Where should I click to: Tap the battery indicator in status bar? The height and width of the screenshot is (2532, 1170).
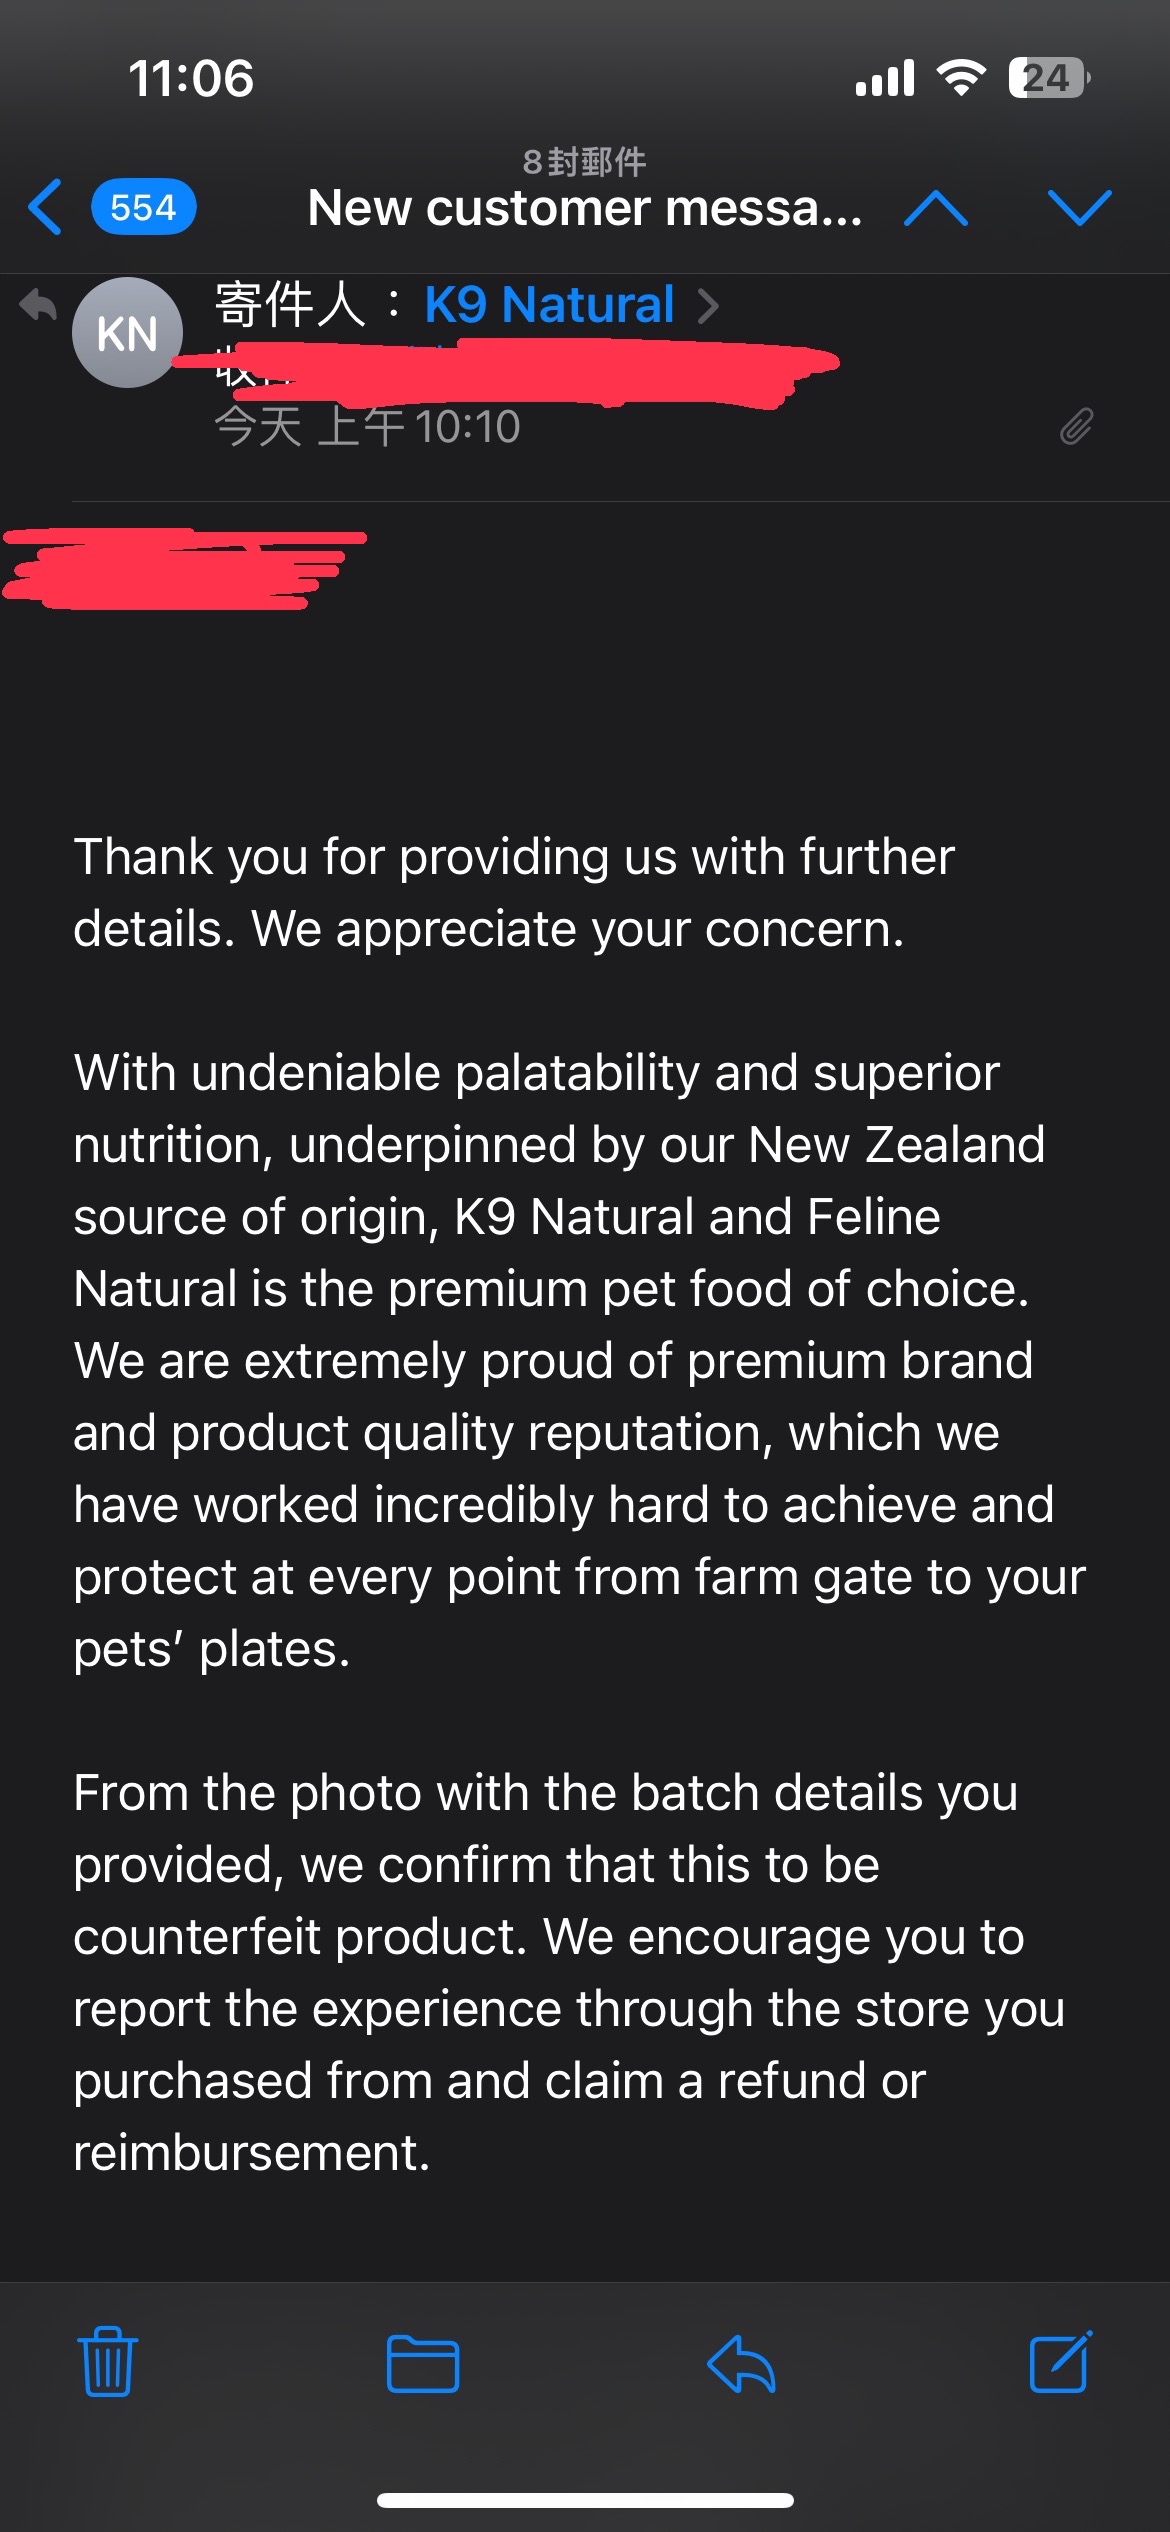point(1047,78)
